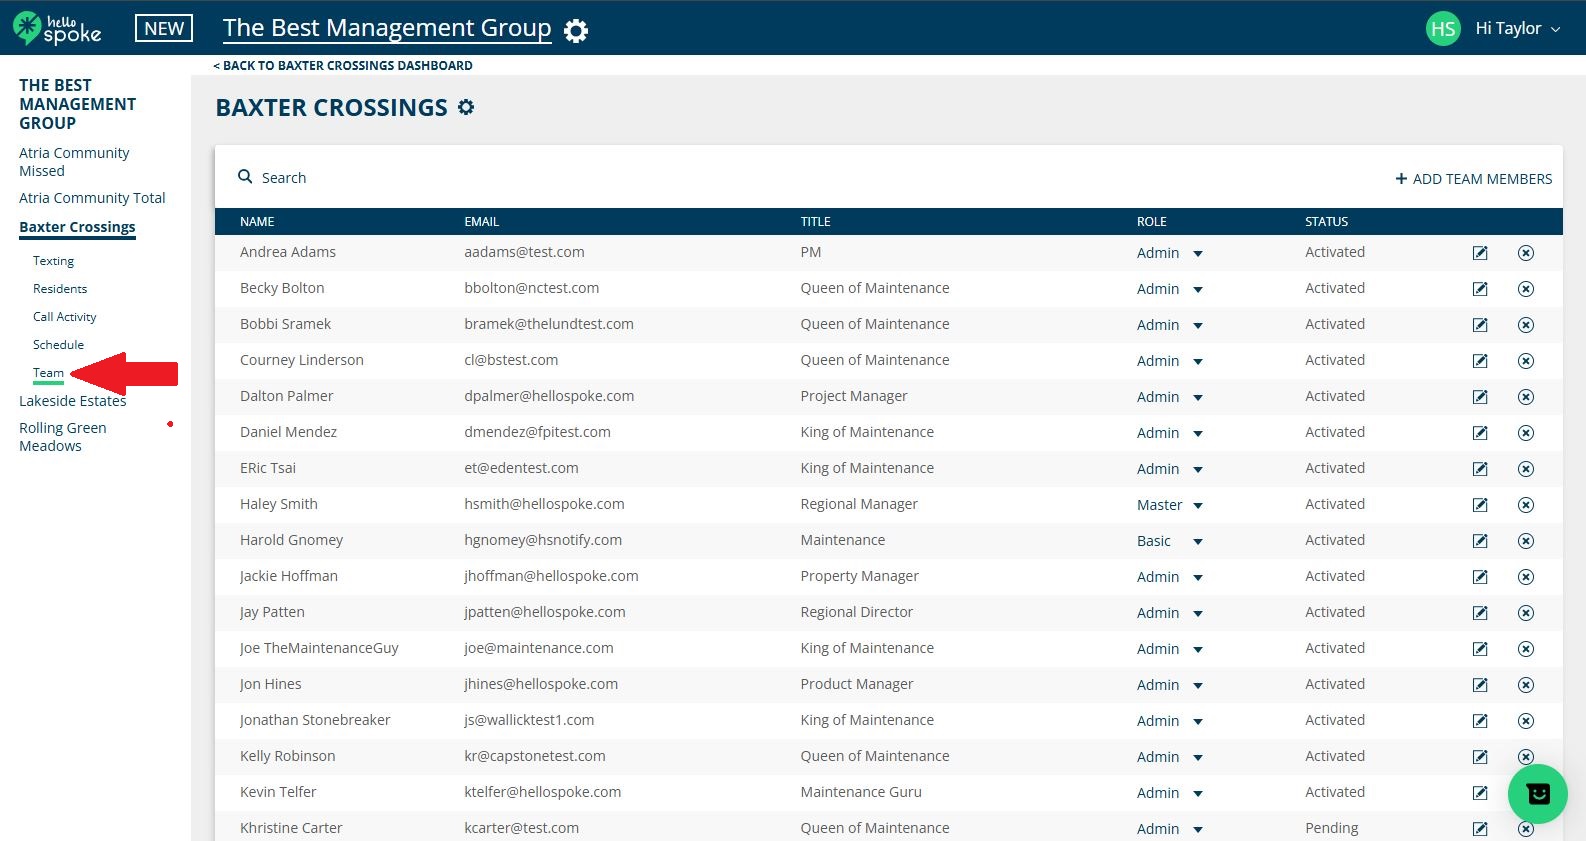Remove Andrea Adams from team

pos(1526,253)
